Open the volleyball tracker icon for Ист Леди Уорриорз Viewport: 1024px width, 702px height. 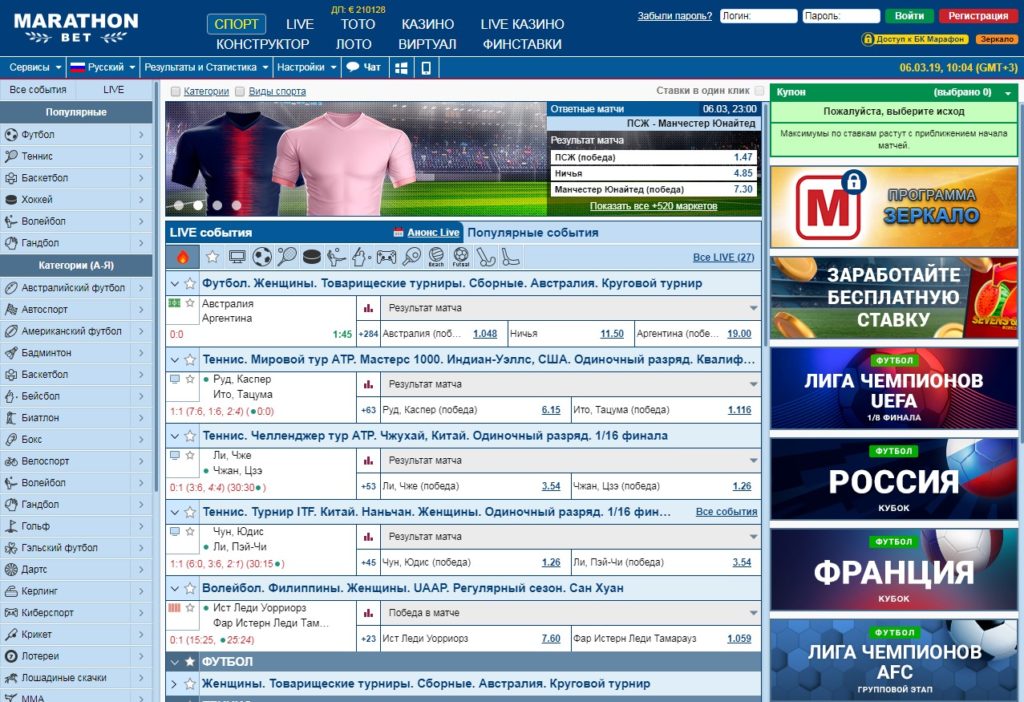[174, 608]
